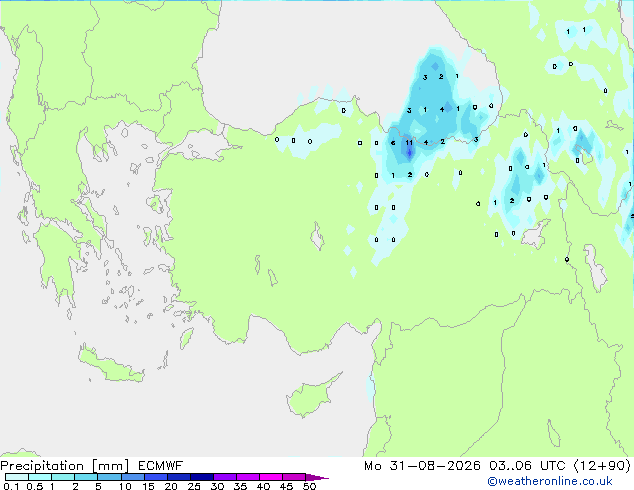
Task: Click the 0.1–0.5 mm palest legend swatch
Action: point(17,477)
